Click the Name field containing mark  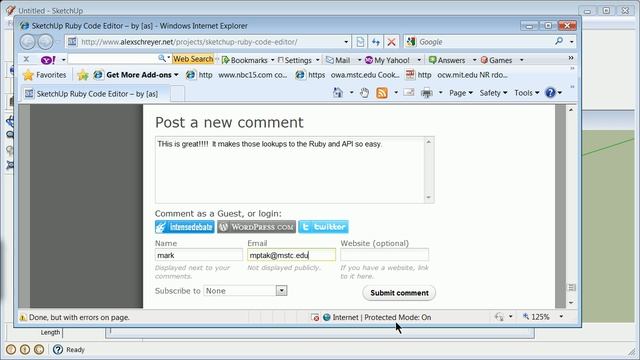[x=199, y=255]
